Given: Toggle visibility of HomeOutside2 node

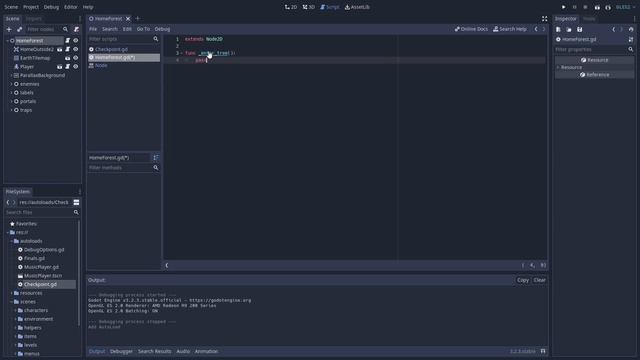Looking at the screenshot, I should 76,49.
